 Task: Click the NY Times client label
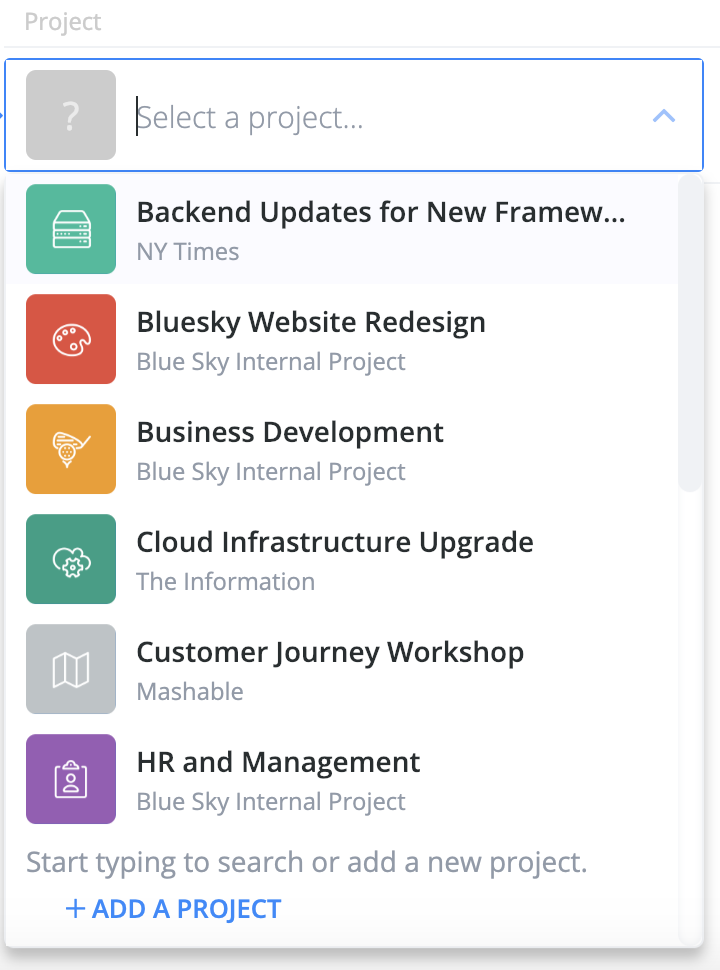pyautogui.click(x=187, y=252)
